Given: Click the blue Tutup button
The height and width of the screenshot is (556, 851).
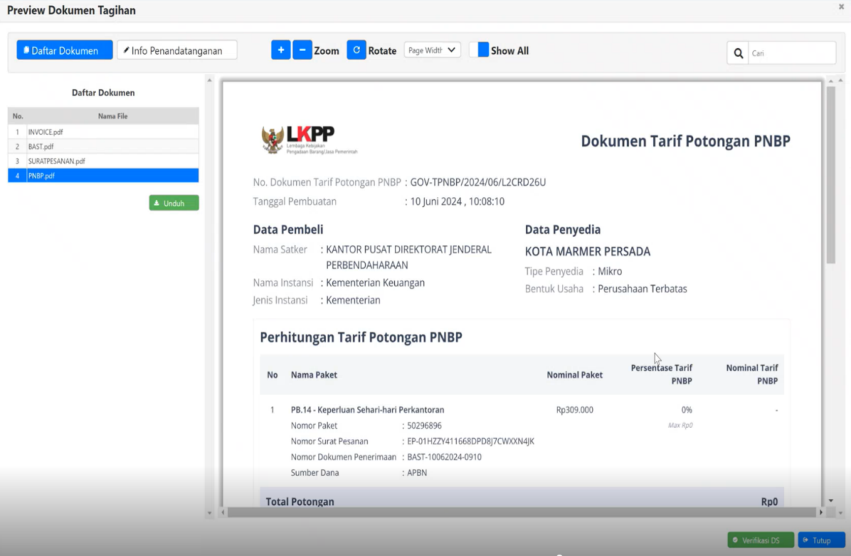Looking at the screenshot, I should (x=821, y=540).
